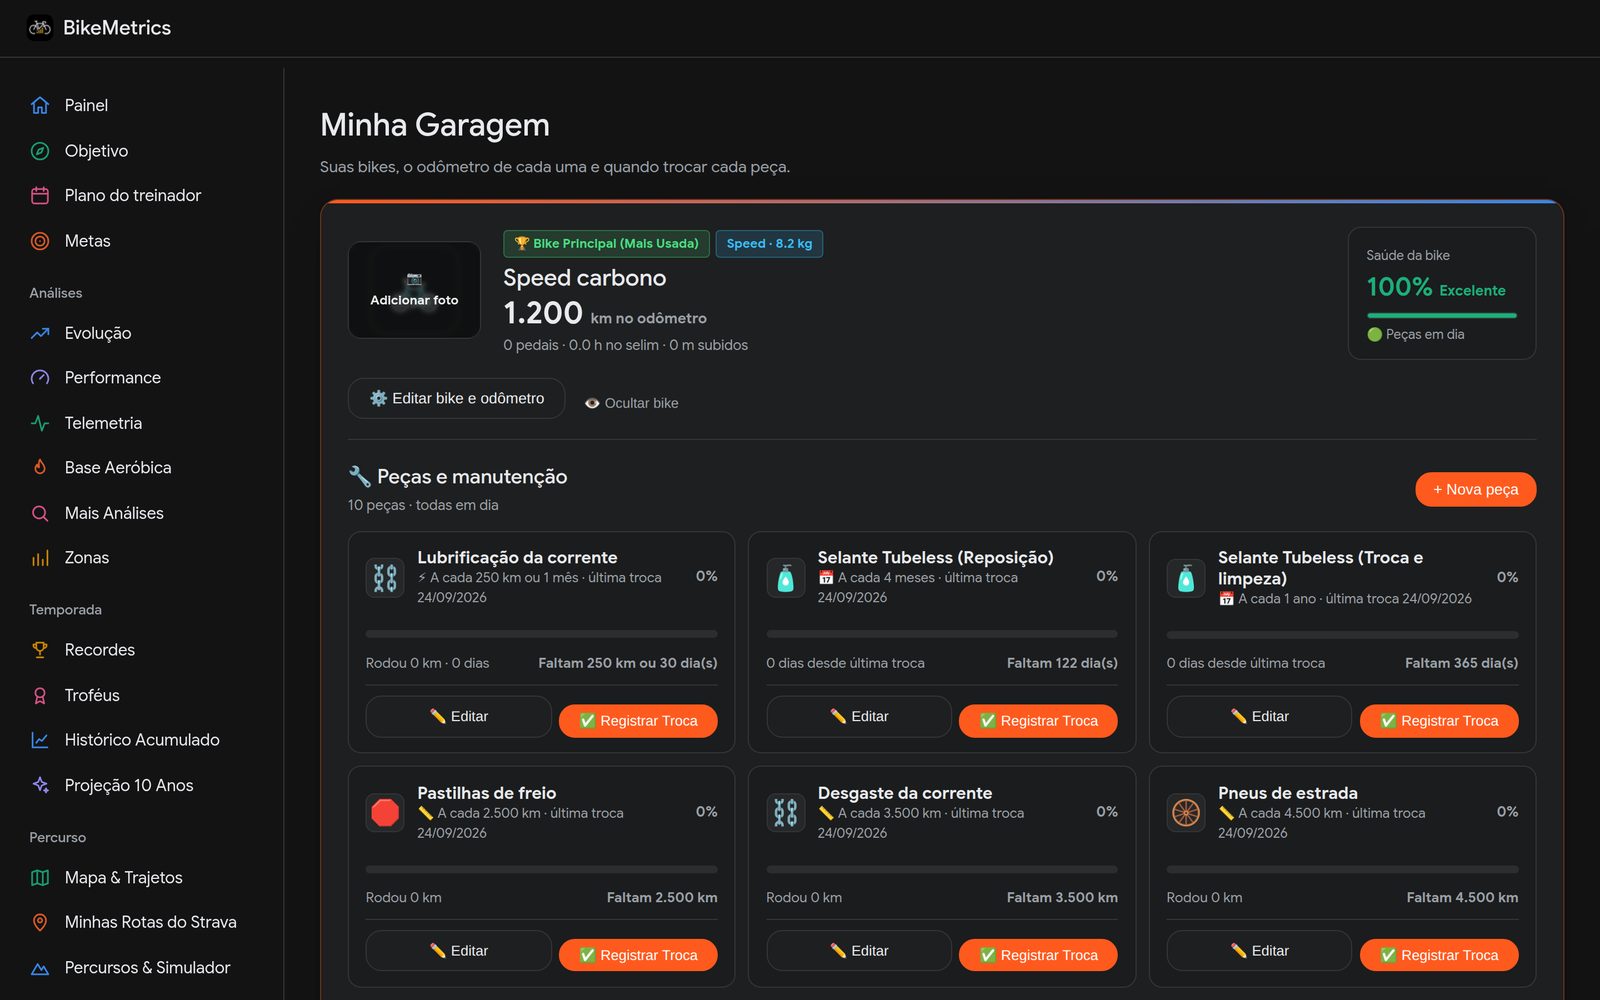Click '10 peças · todas em dia' text

(x=423, y=505)
